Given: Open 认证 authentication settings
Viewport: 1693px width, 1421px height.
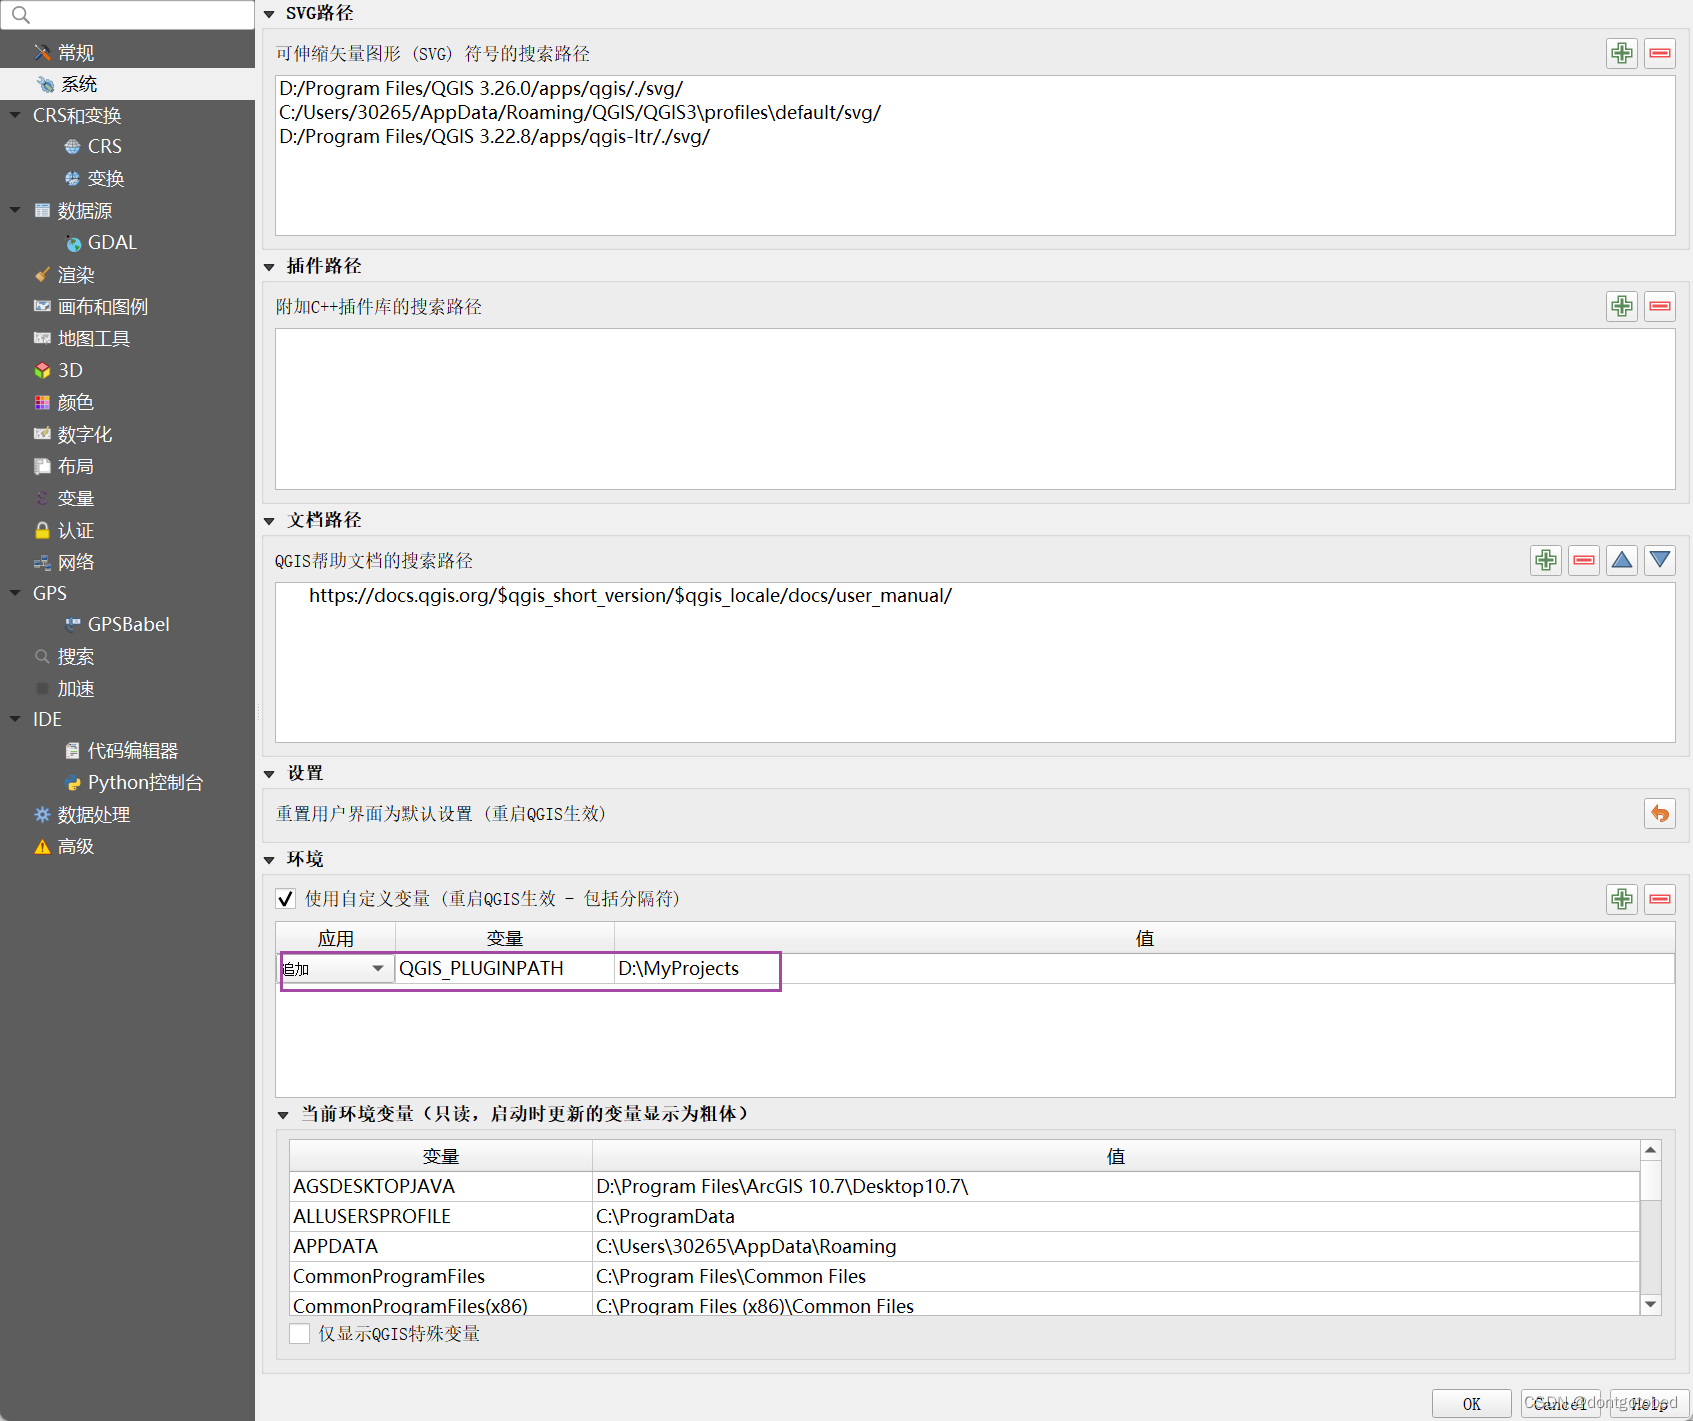Looking at the screenshot, I should [x=76, y=530].
